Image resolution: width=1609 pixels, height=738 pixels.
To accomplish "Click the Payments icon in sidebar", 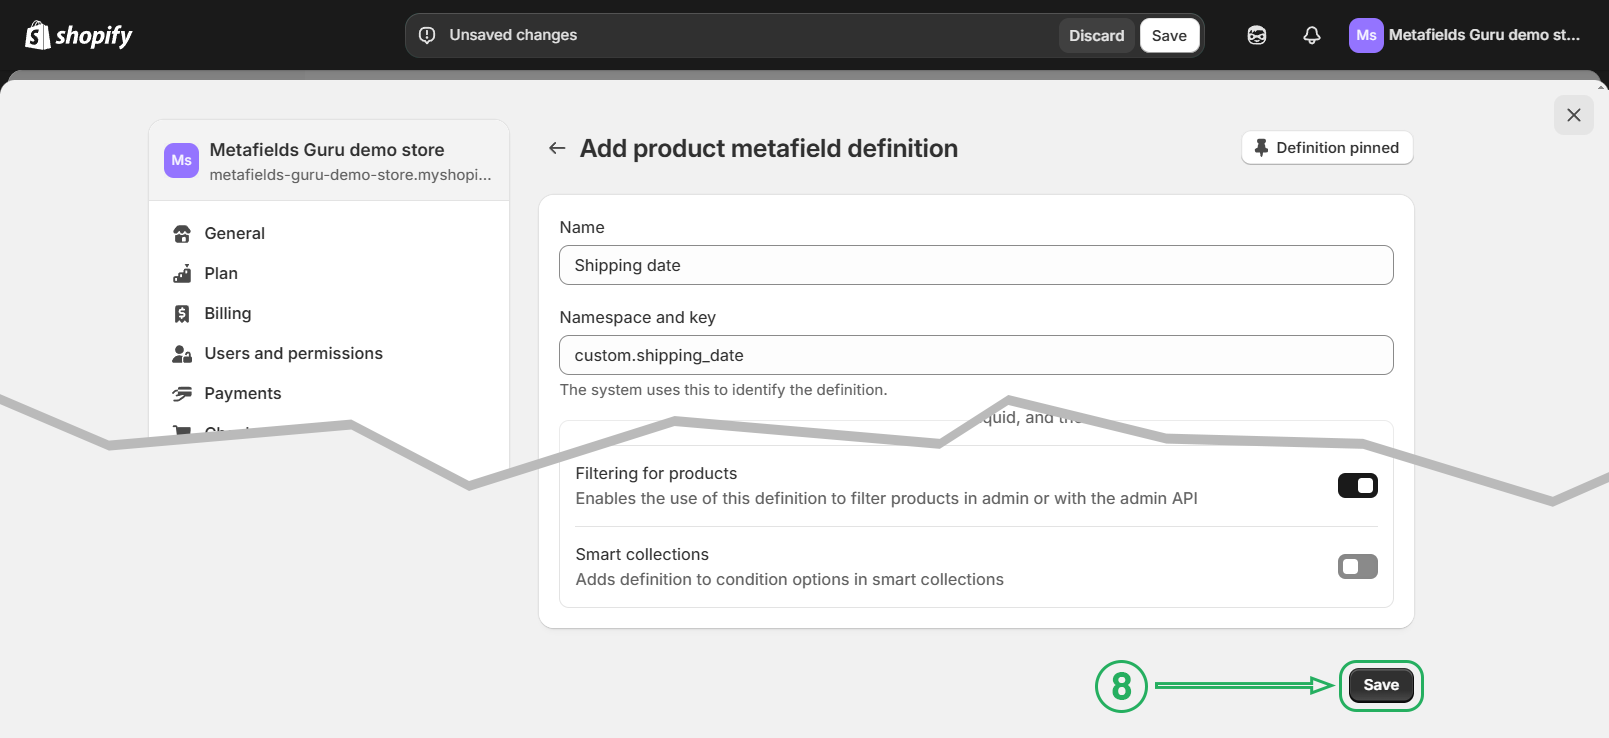I will click(x=182, y=394).
